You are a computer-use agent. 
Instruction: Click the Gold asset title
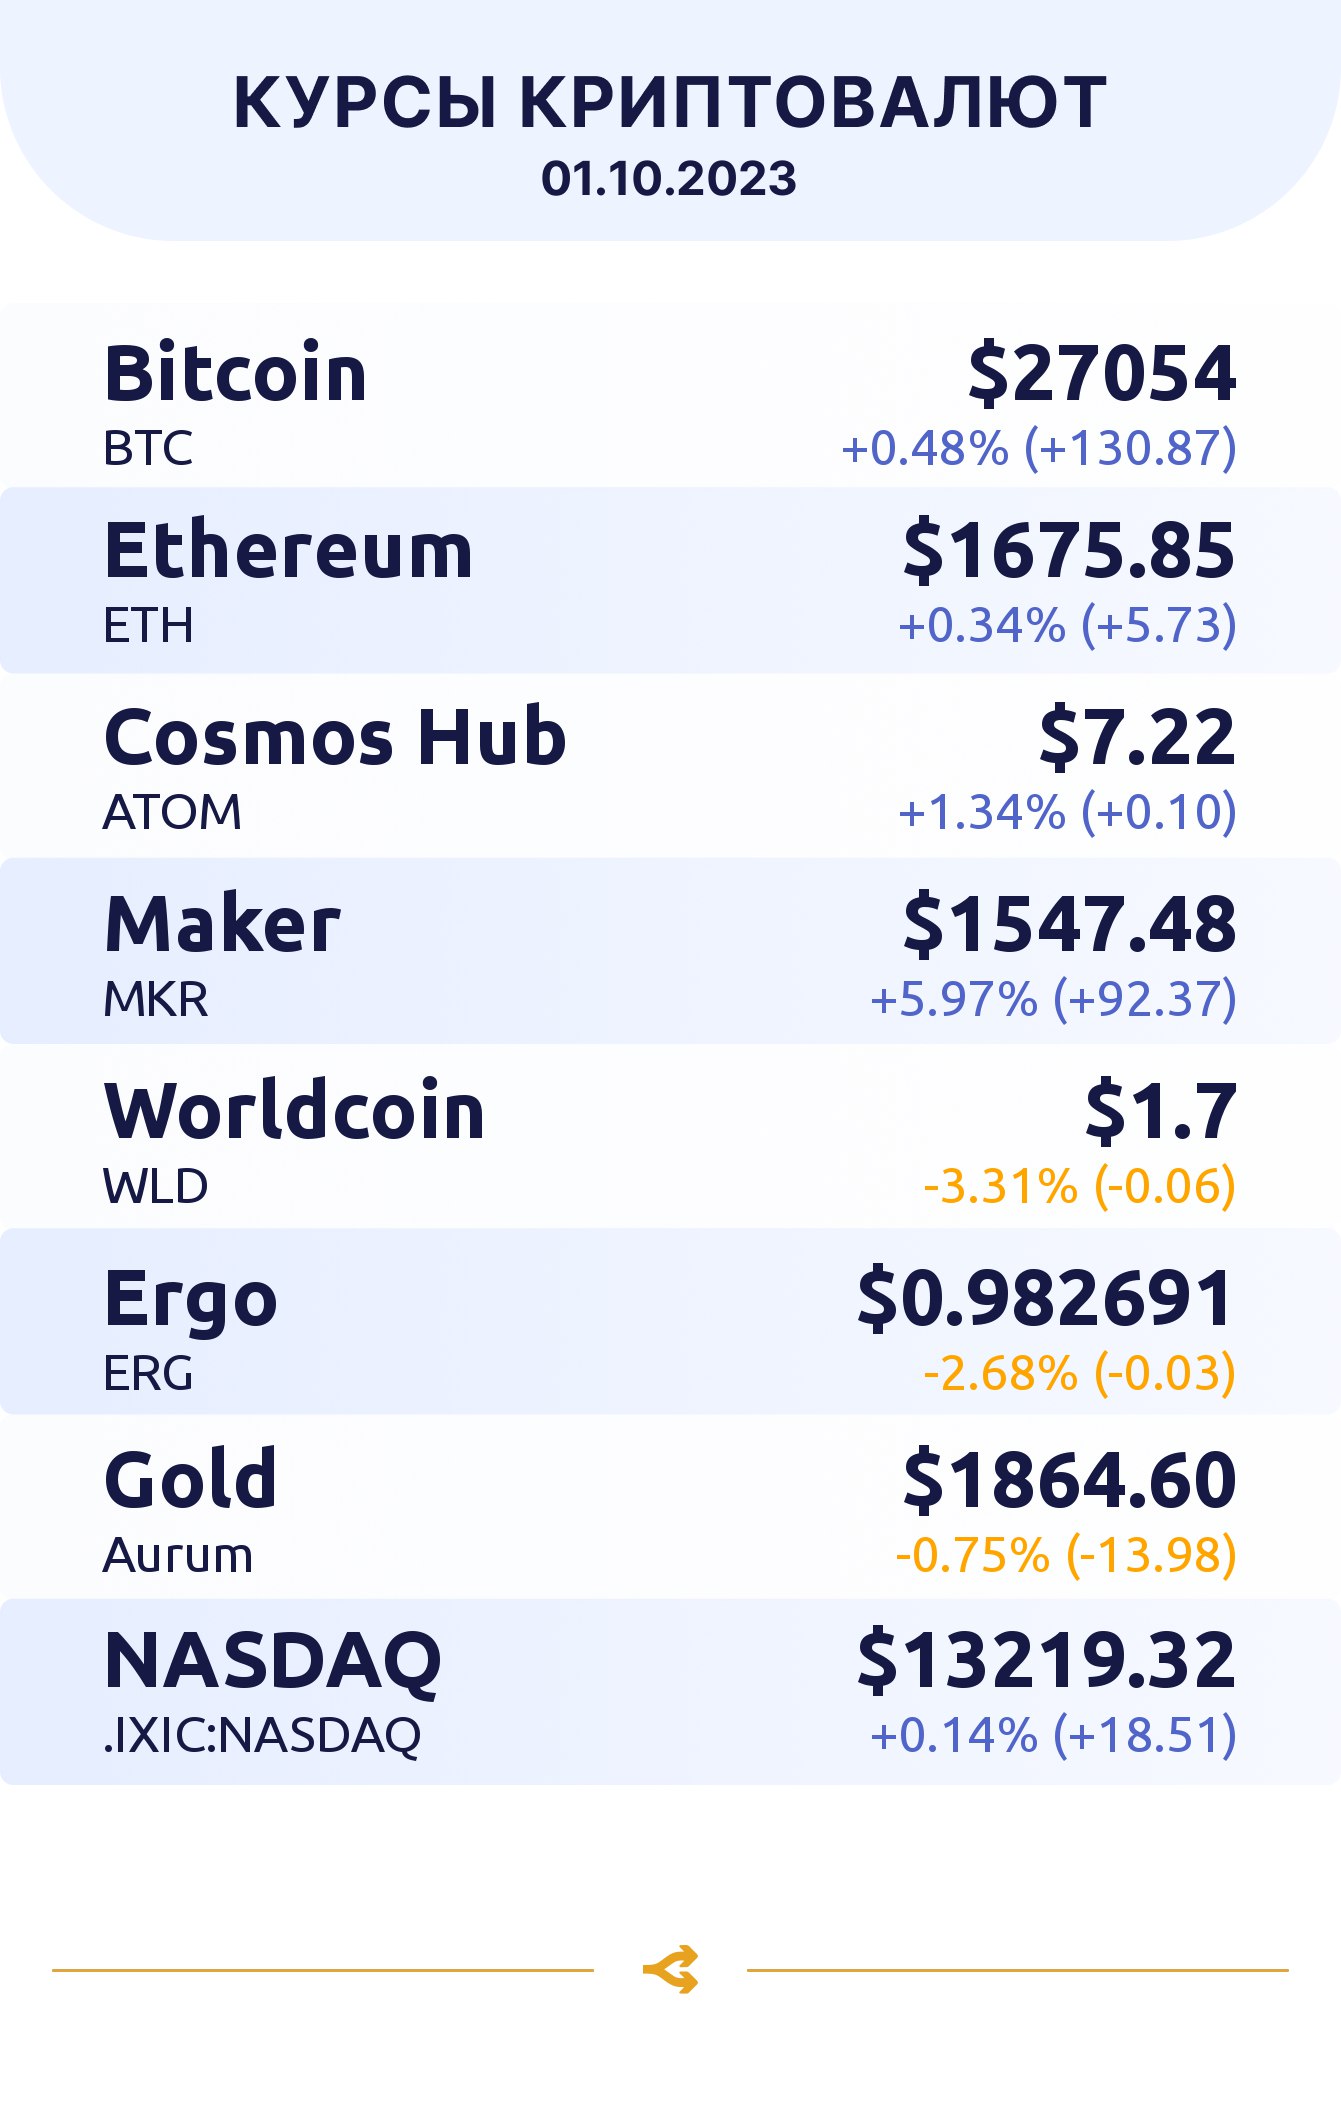pos(190,1480)
